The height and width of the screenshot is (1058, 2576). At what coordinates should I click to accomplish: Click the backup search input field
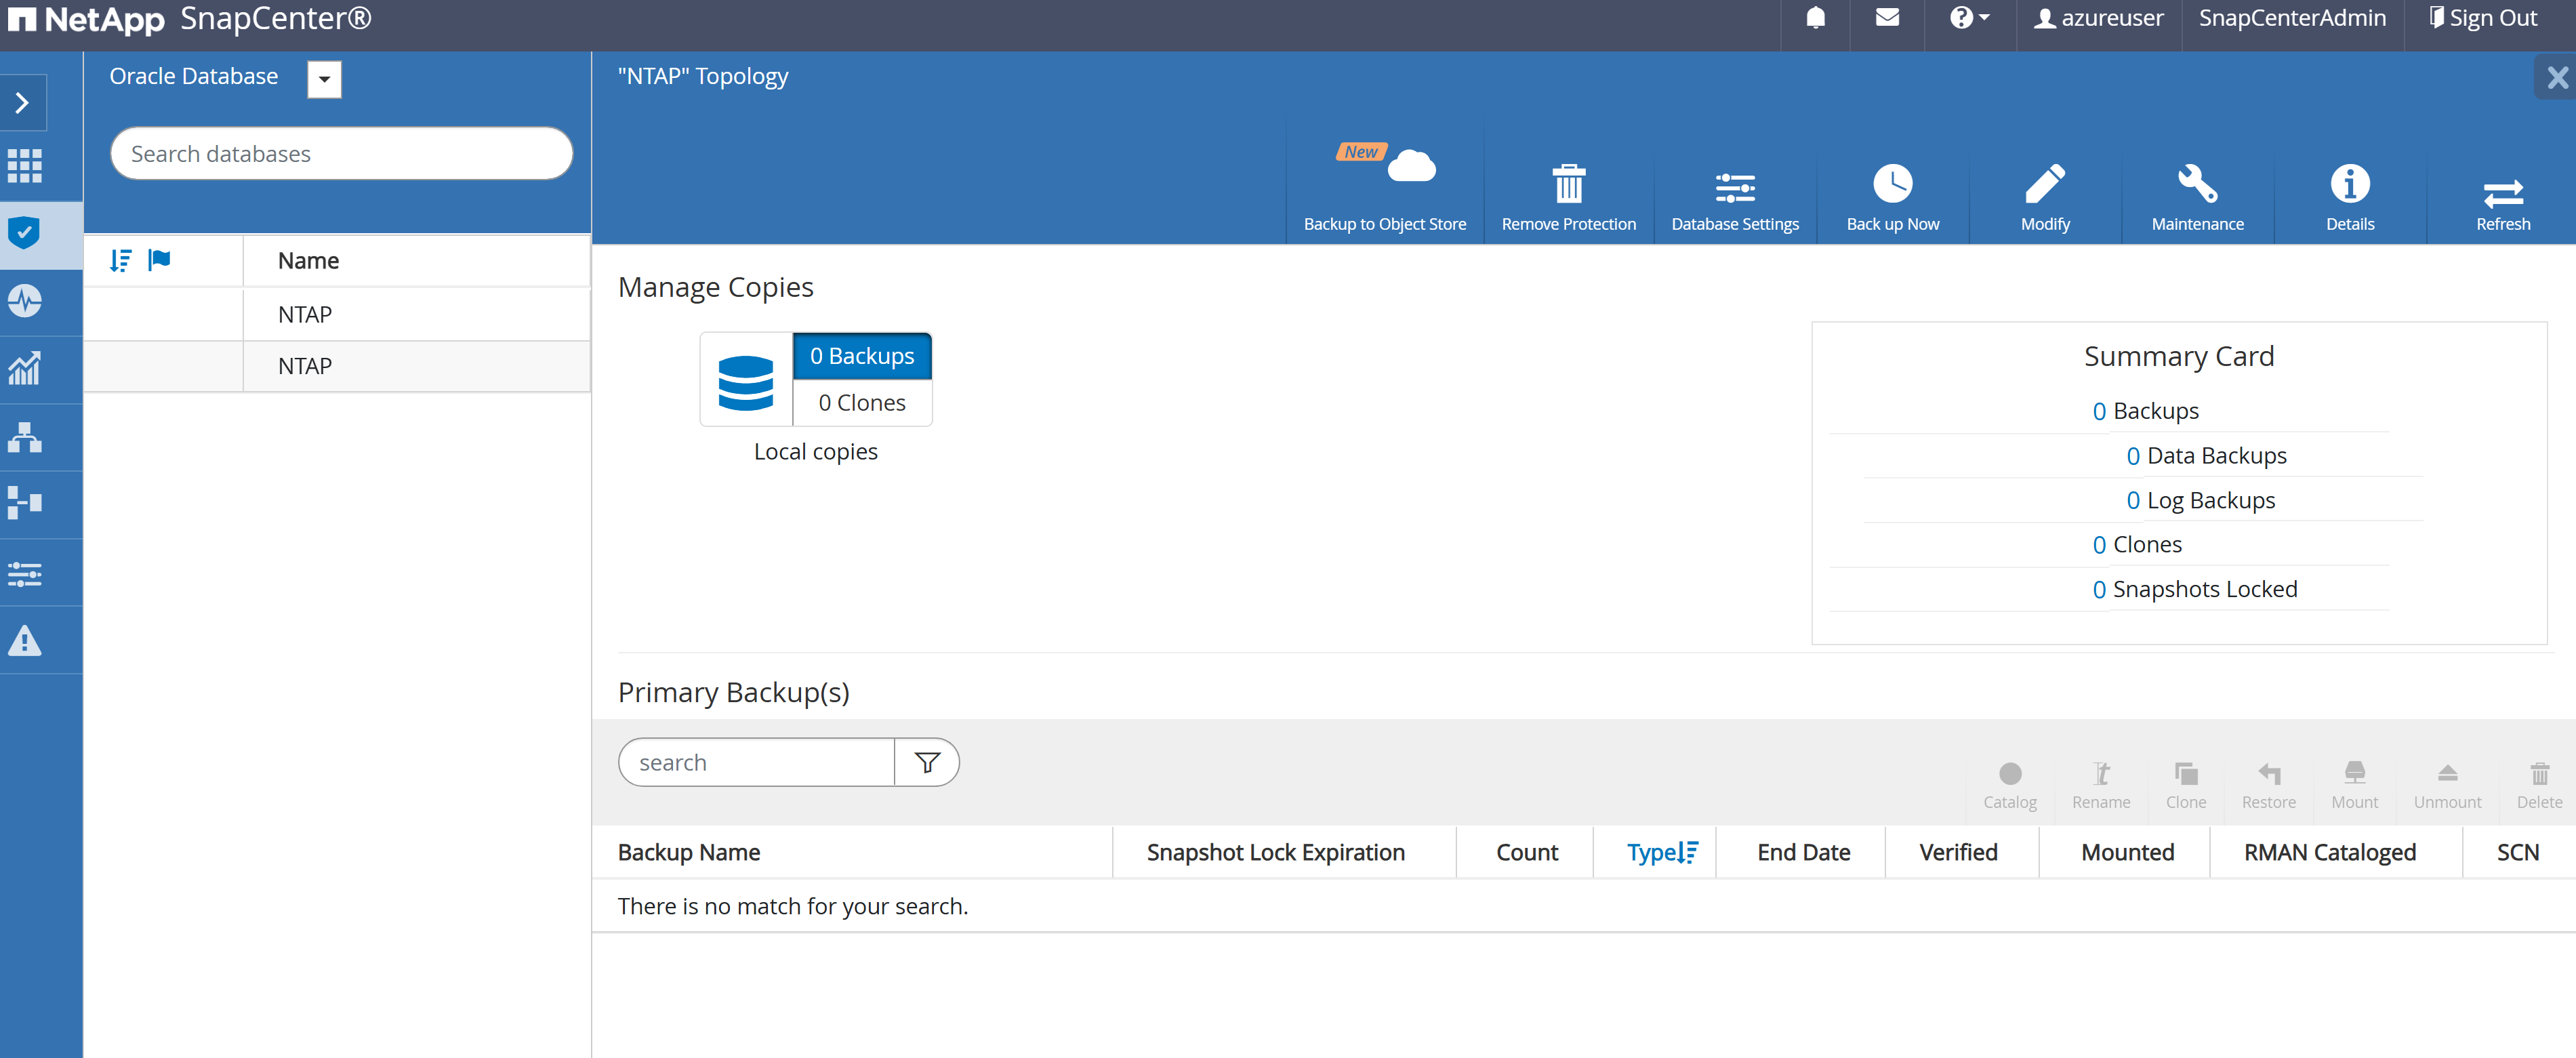tap(754, 760)
